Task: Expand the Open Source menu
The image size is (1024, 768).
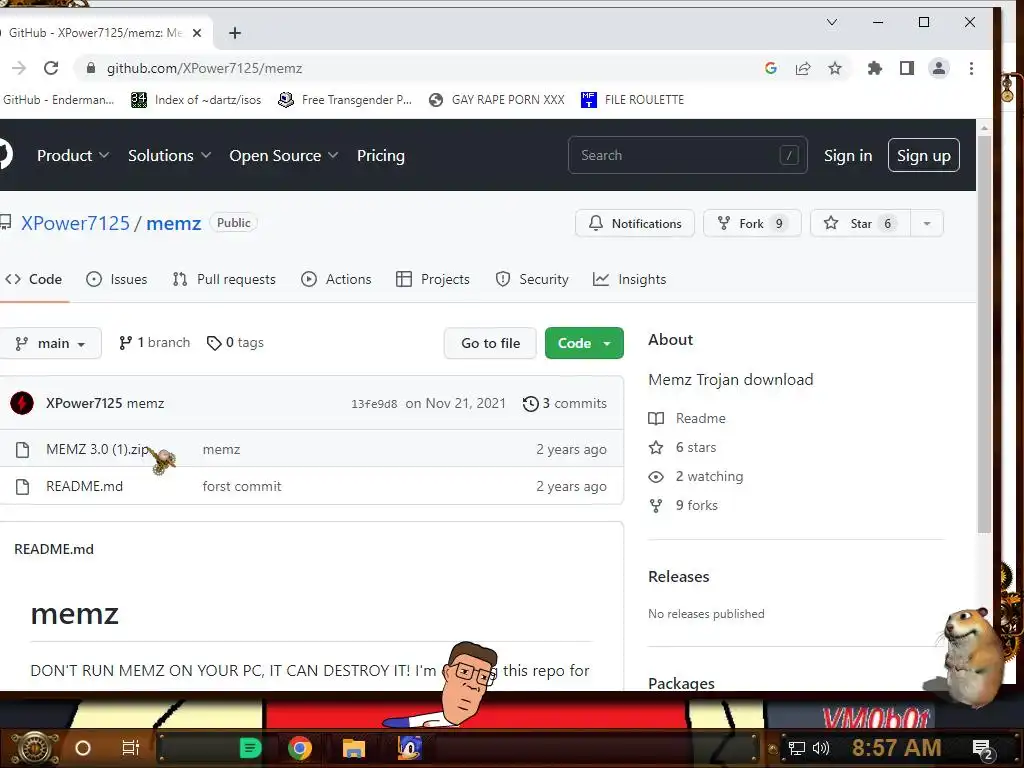Action: 283,155
